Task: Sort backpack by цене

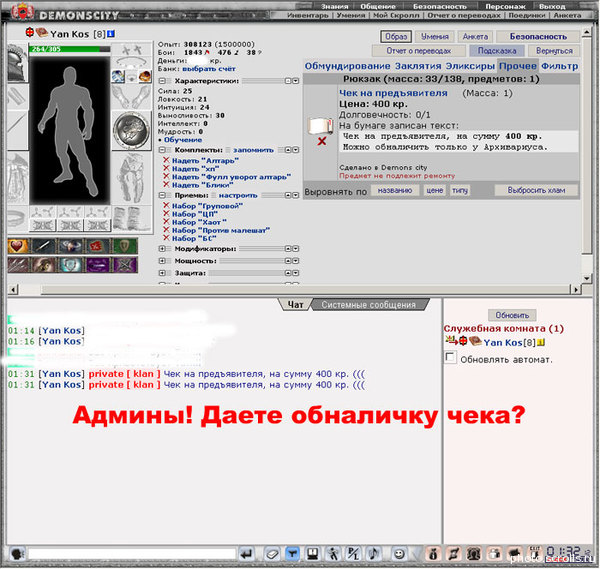Action: 435,191
